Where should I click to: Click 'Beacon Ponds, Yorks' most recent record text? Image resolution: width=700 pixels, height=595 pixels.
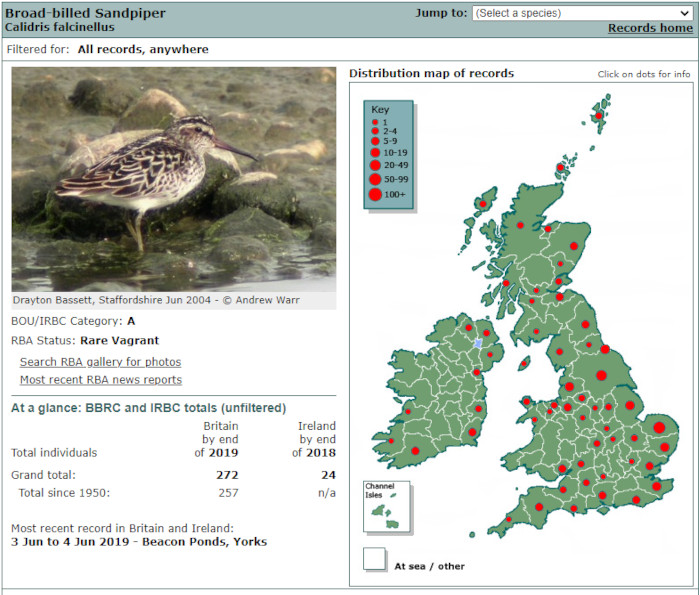click(x=204, y=541)
